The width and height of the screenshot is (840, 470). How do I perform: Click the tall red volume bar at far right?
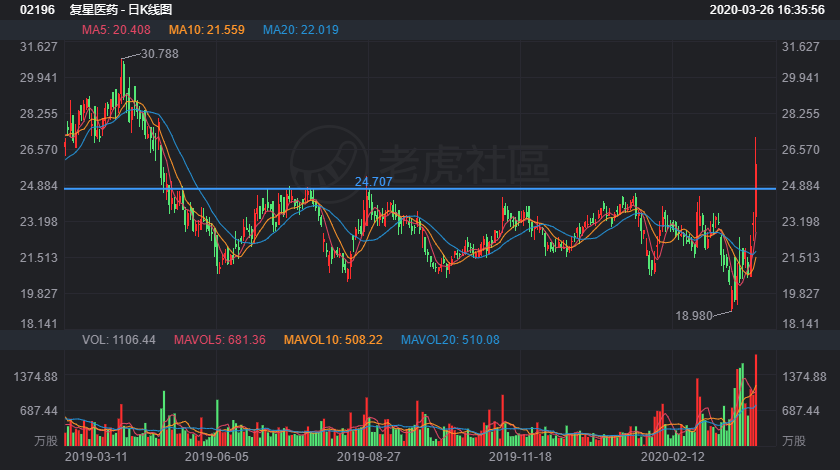pyautogui.click(x=756, y=400)
